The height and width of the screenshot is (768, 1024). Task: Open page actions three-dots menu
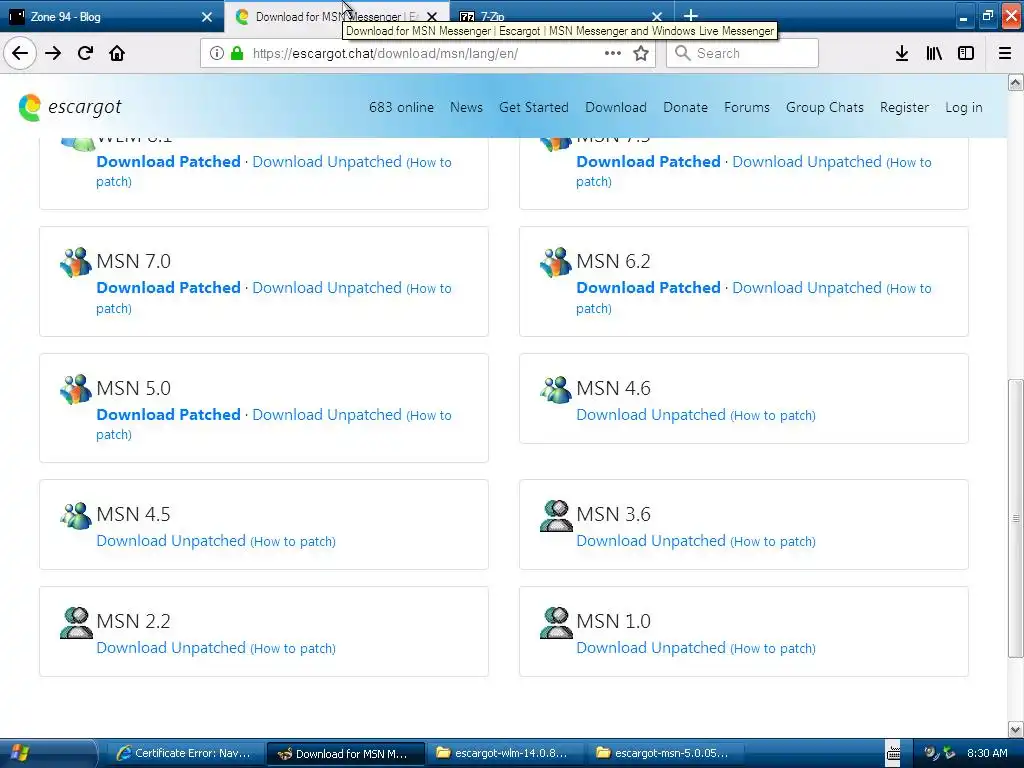tap(613, 53)
